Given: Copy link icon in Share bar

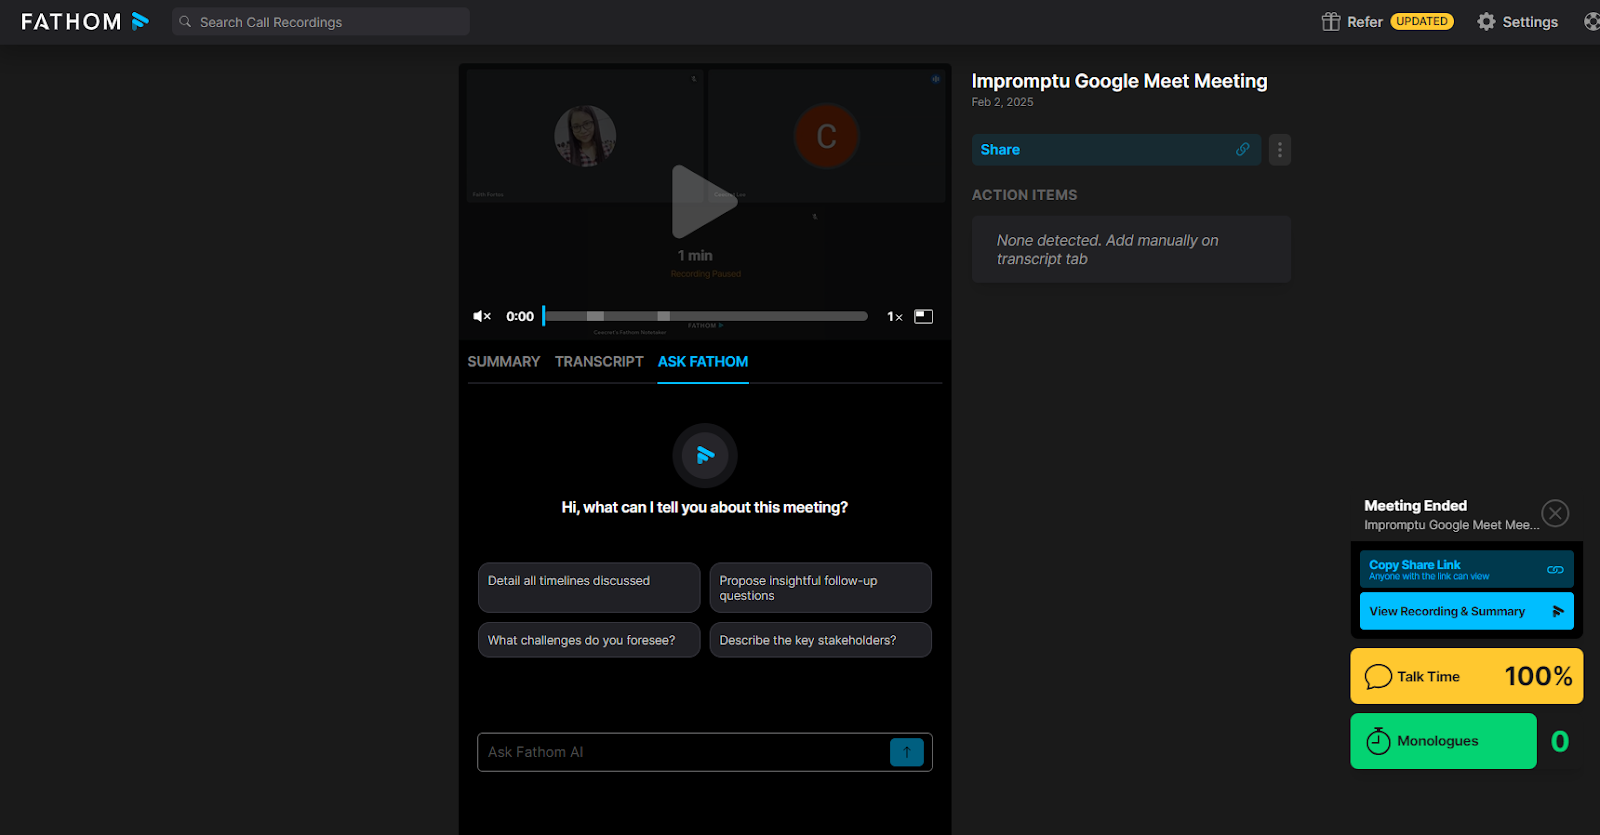Looking at the screenshot, I should pos(1243,149).
